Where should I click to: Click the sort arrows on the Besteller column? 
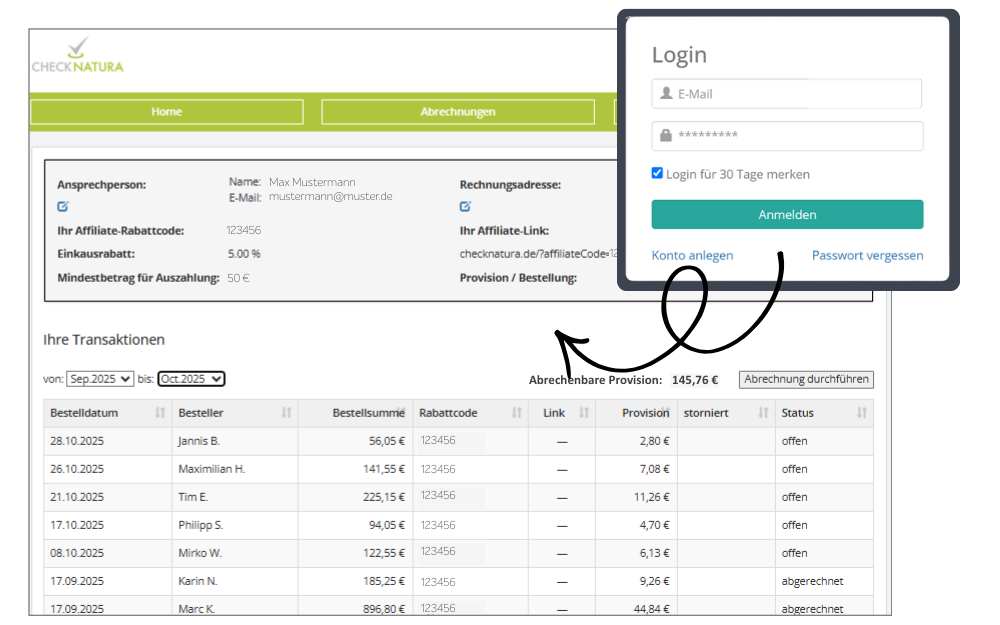click(x=287, y=412)
